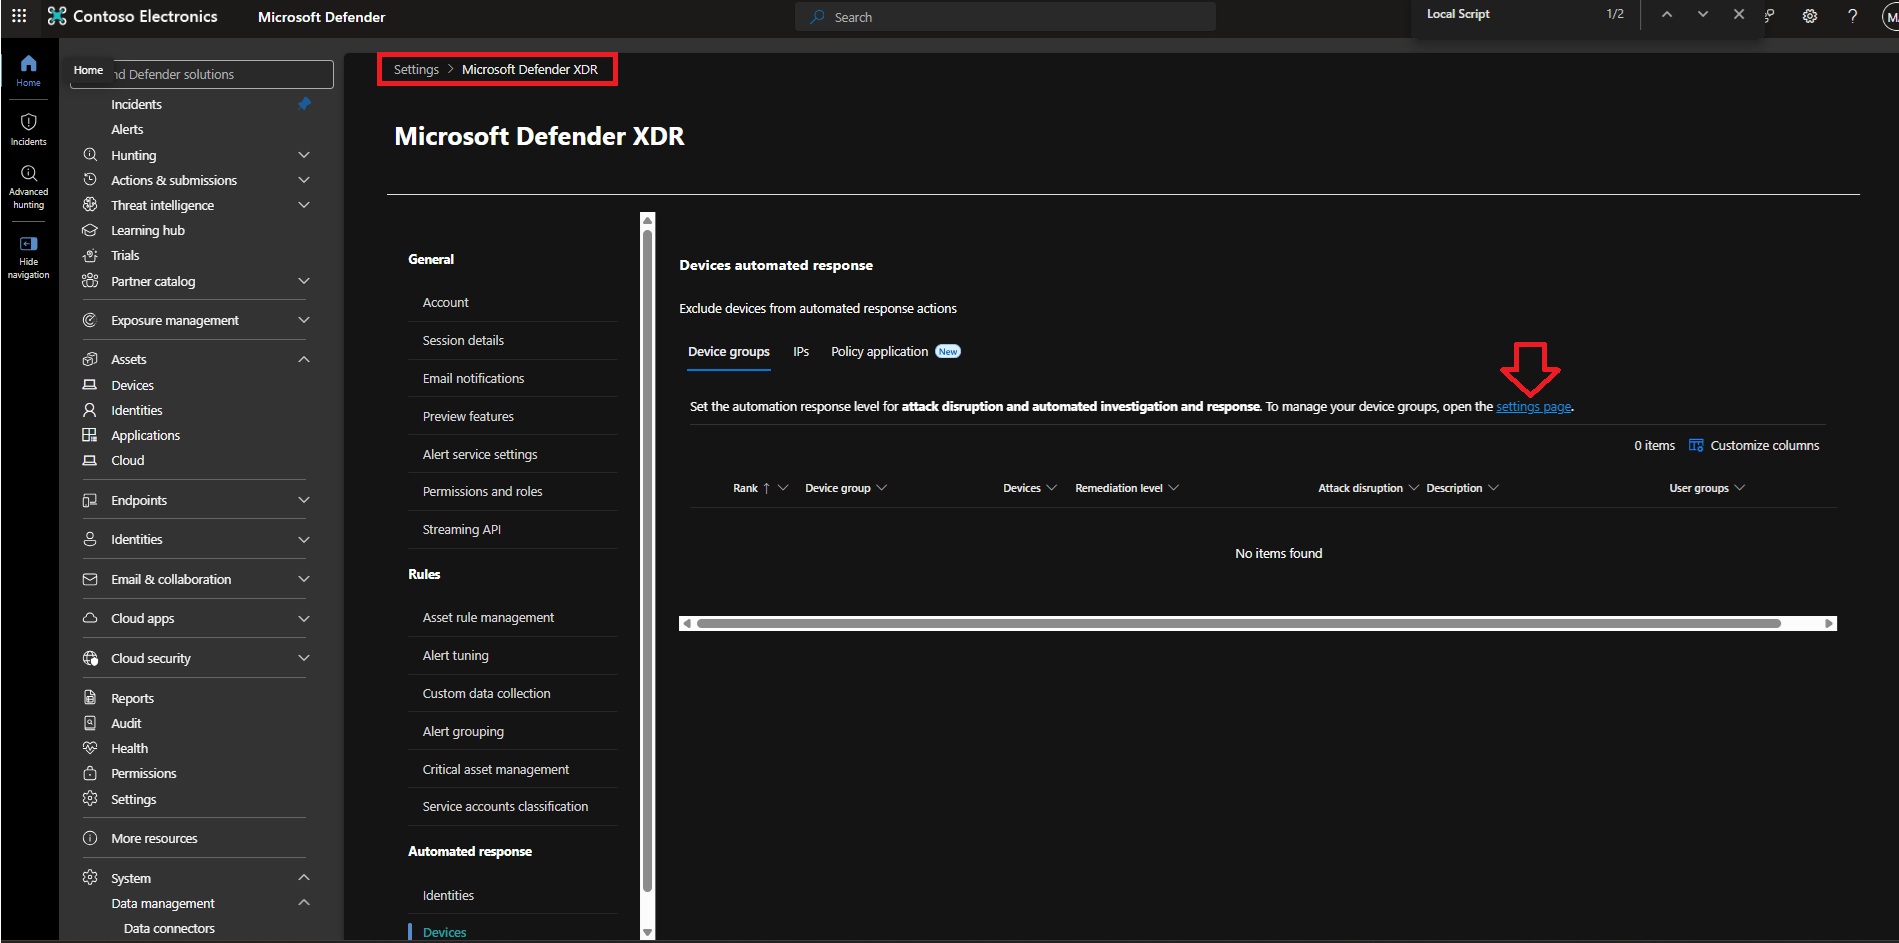This screenshot has width=1899, height=943.
Task: Click the navigation search box
Action: (201, 74)
